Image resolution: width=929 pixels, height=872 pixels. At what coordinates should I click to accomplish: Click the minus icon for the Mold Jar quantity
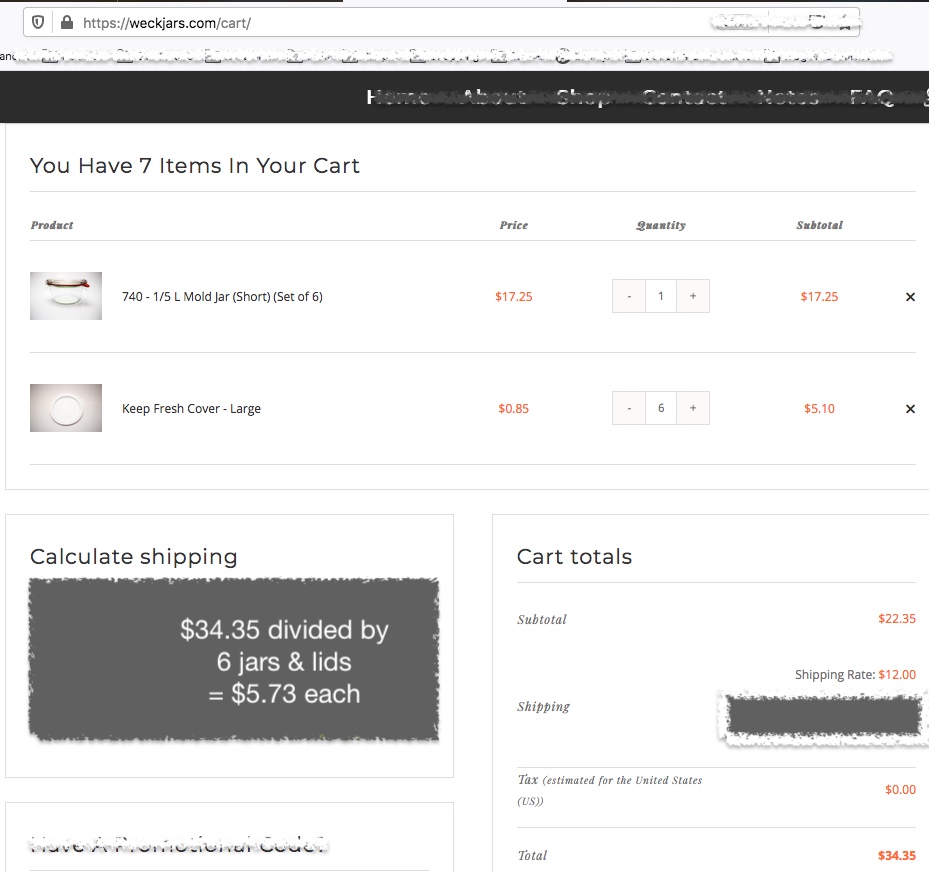[x=629, y=296]
